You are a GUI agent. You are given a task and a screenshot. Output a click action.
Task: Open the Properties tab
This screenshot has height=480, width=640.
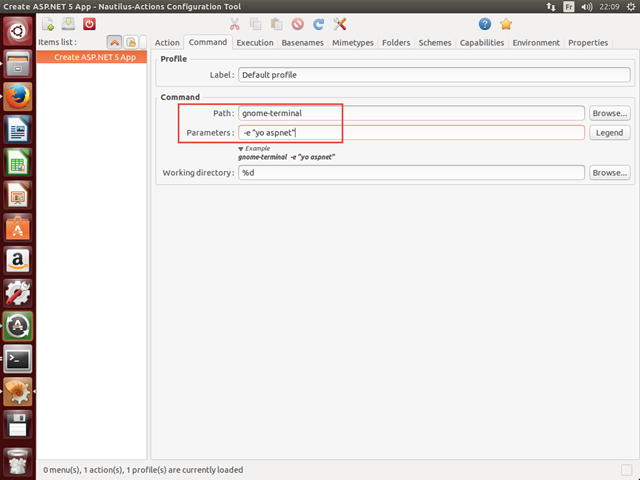(588, 42)
